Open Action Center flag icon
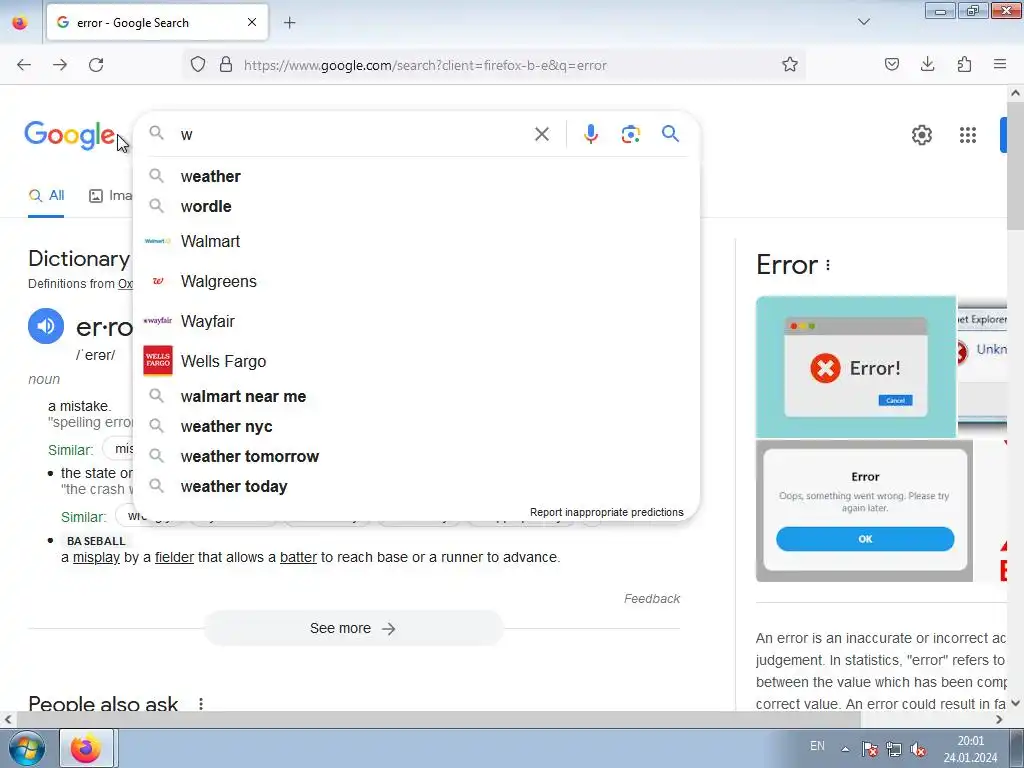Viewport: 1024px width, 768px height. coord(869,749)
